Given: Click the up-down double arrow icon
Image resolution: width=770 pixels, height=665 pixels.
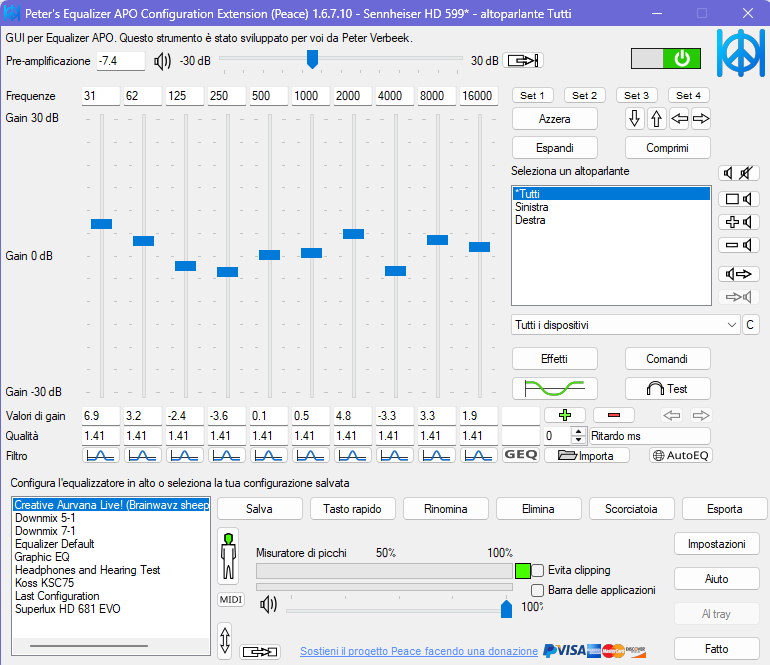Looking at the screenshot, I should pos(225,640).
